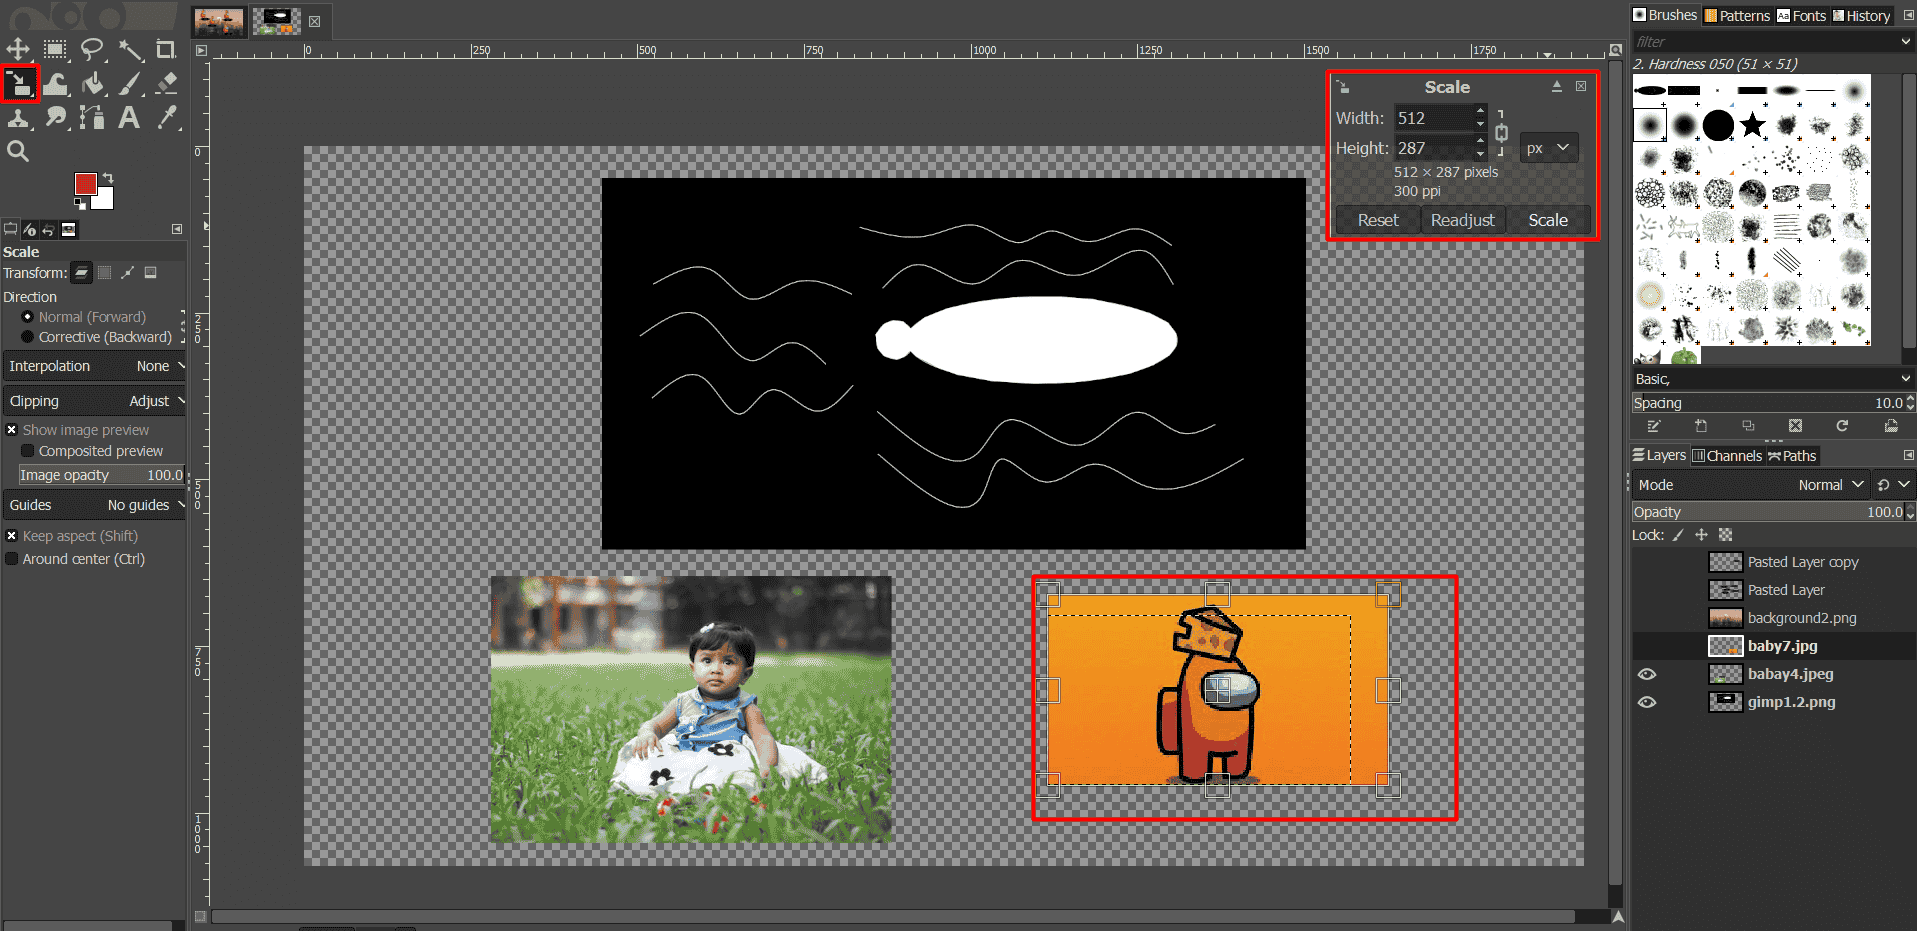1917x931 pixels.
Task: Open the Guides dropdown
Action: click(x=96, y=505)
